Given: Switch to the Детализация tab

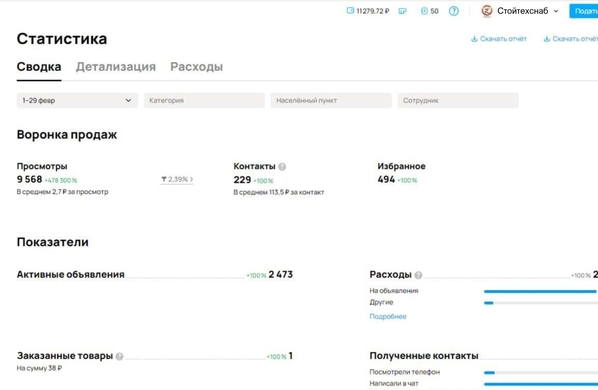Looking at the screenshot, I should 116,67.
